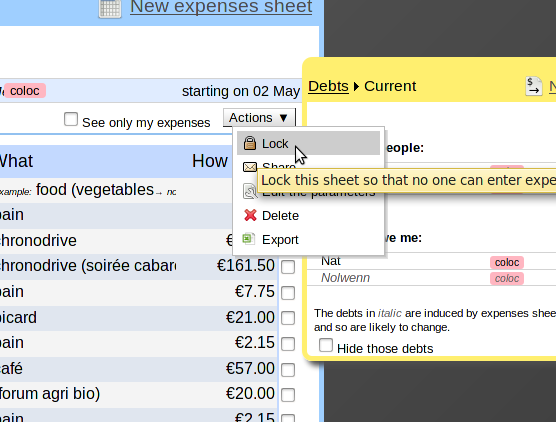Check the box for the €57.00 café expense
This screenshot has height=422, width=556.
288,370
